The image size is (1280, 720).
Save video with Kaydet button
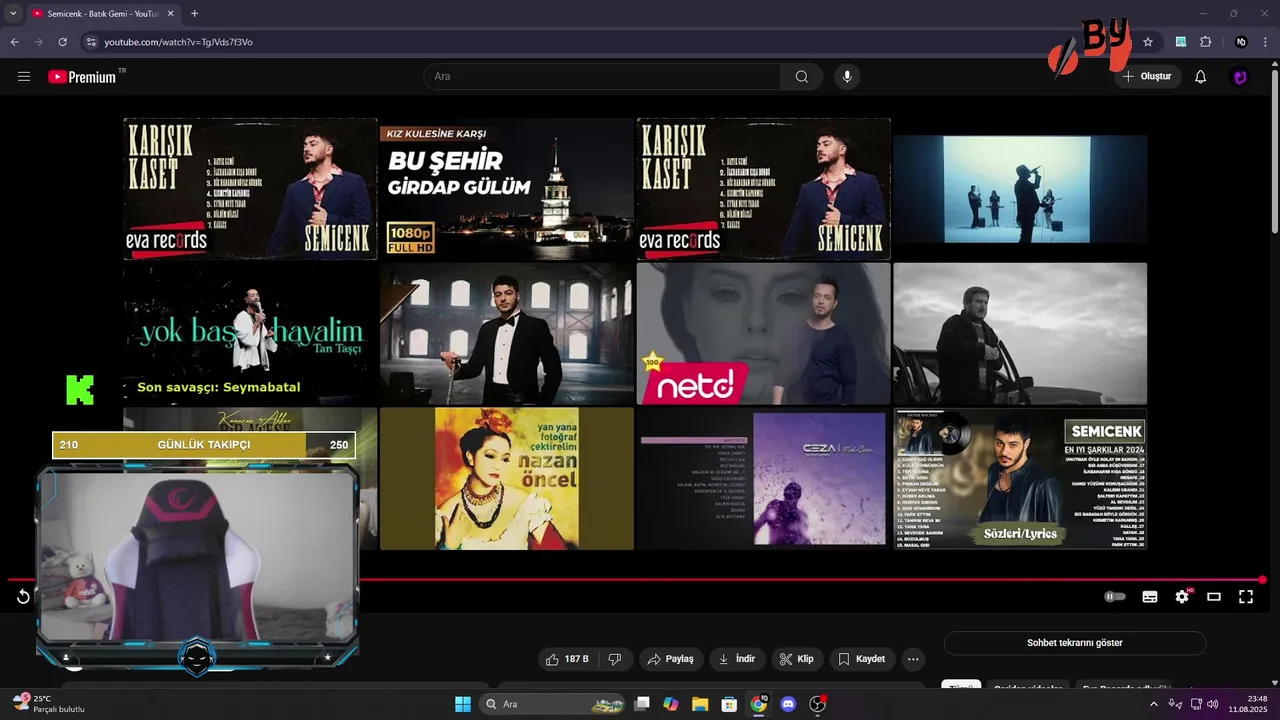861,659
